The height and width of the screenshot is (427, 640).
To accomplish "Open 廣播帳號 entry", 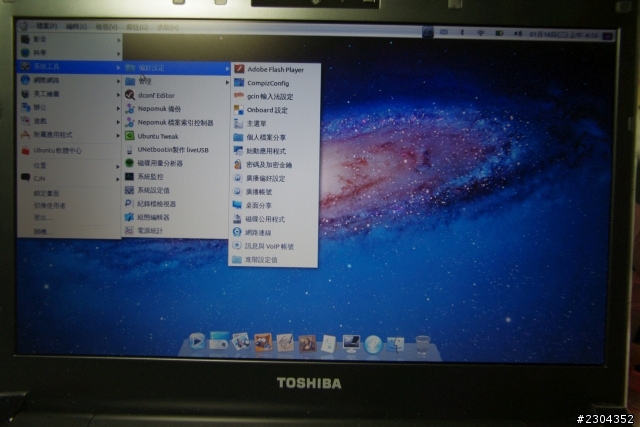I will click(274, 192).
